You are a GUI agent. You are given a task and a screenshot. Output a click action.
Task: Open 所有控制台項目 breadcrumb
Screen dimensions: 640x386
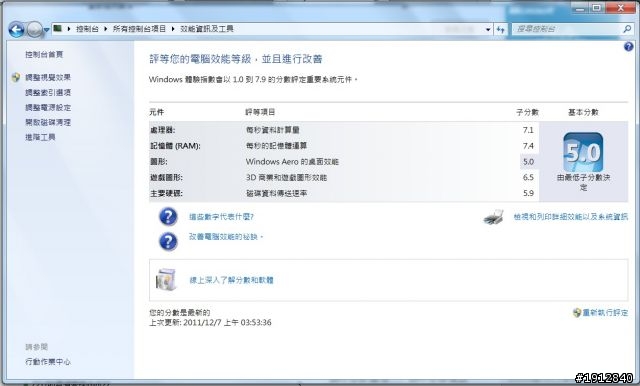pos(139,29)
